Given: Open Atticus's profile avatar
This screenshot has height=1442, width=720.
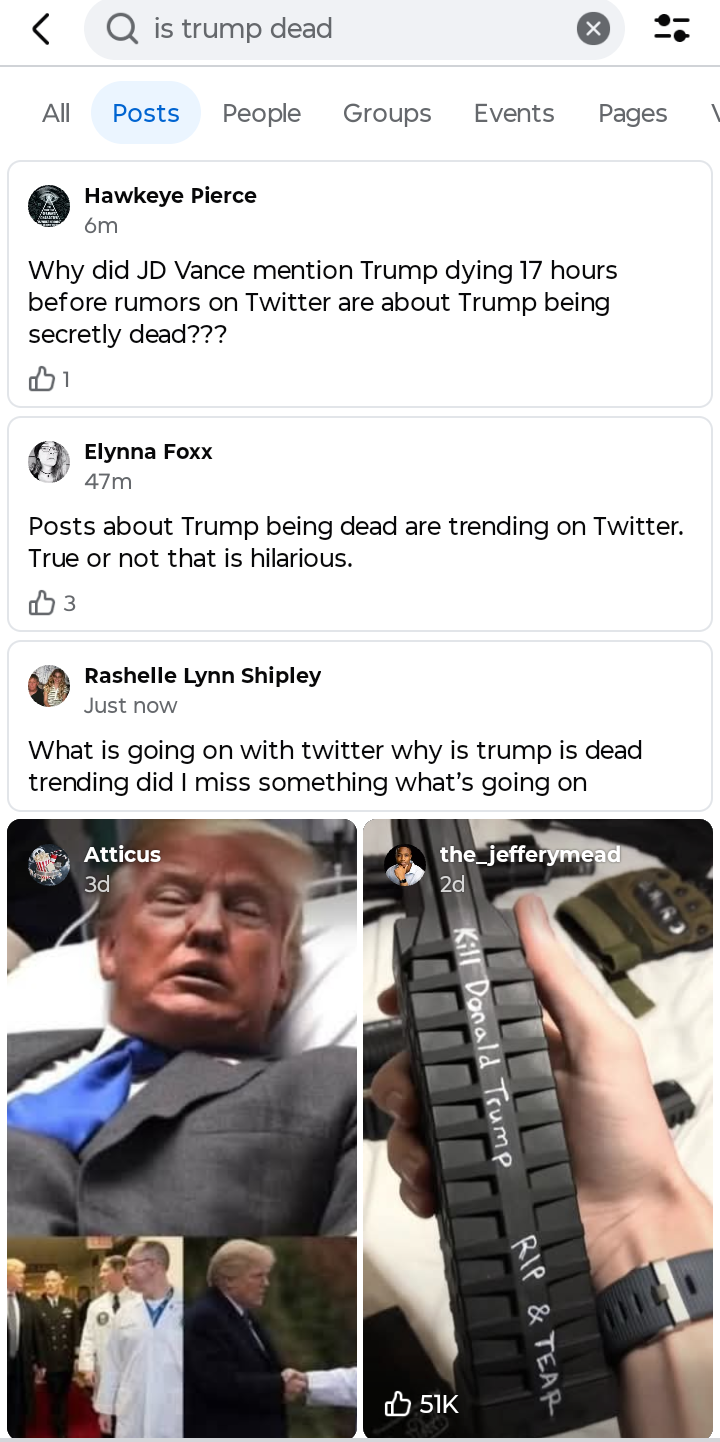Looking at the screenshot, I should [x=49, y=866].
